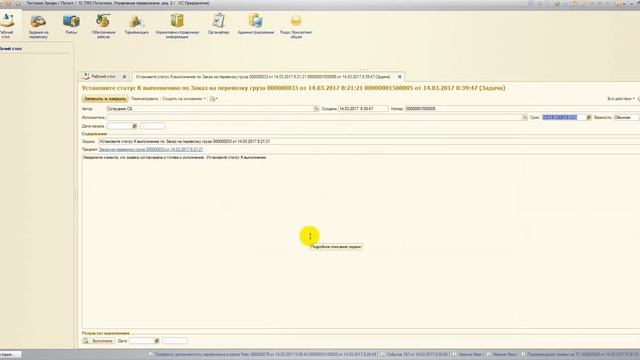This screenshot has width=640, height=360.
Task: Click result Дата field at bottom
Action: coord(142,341)
